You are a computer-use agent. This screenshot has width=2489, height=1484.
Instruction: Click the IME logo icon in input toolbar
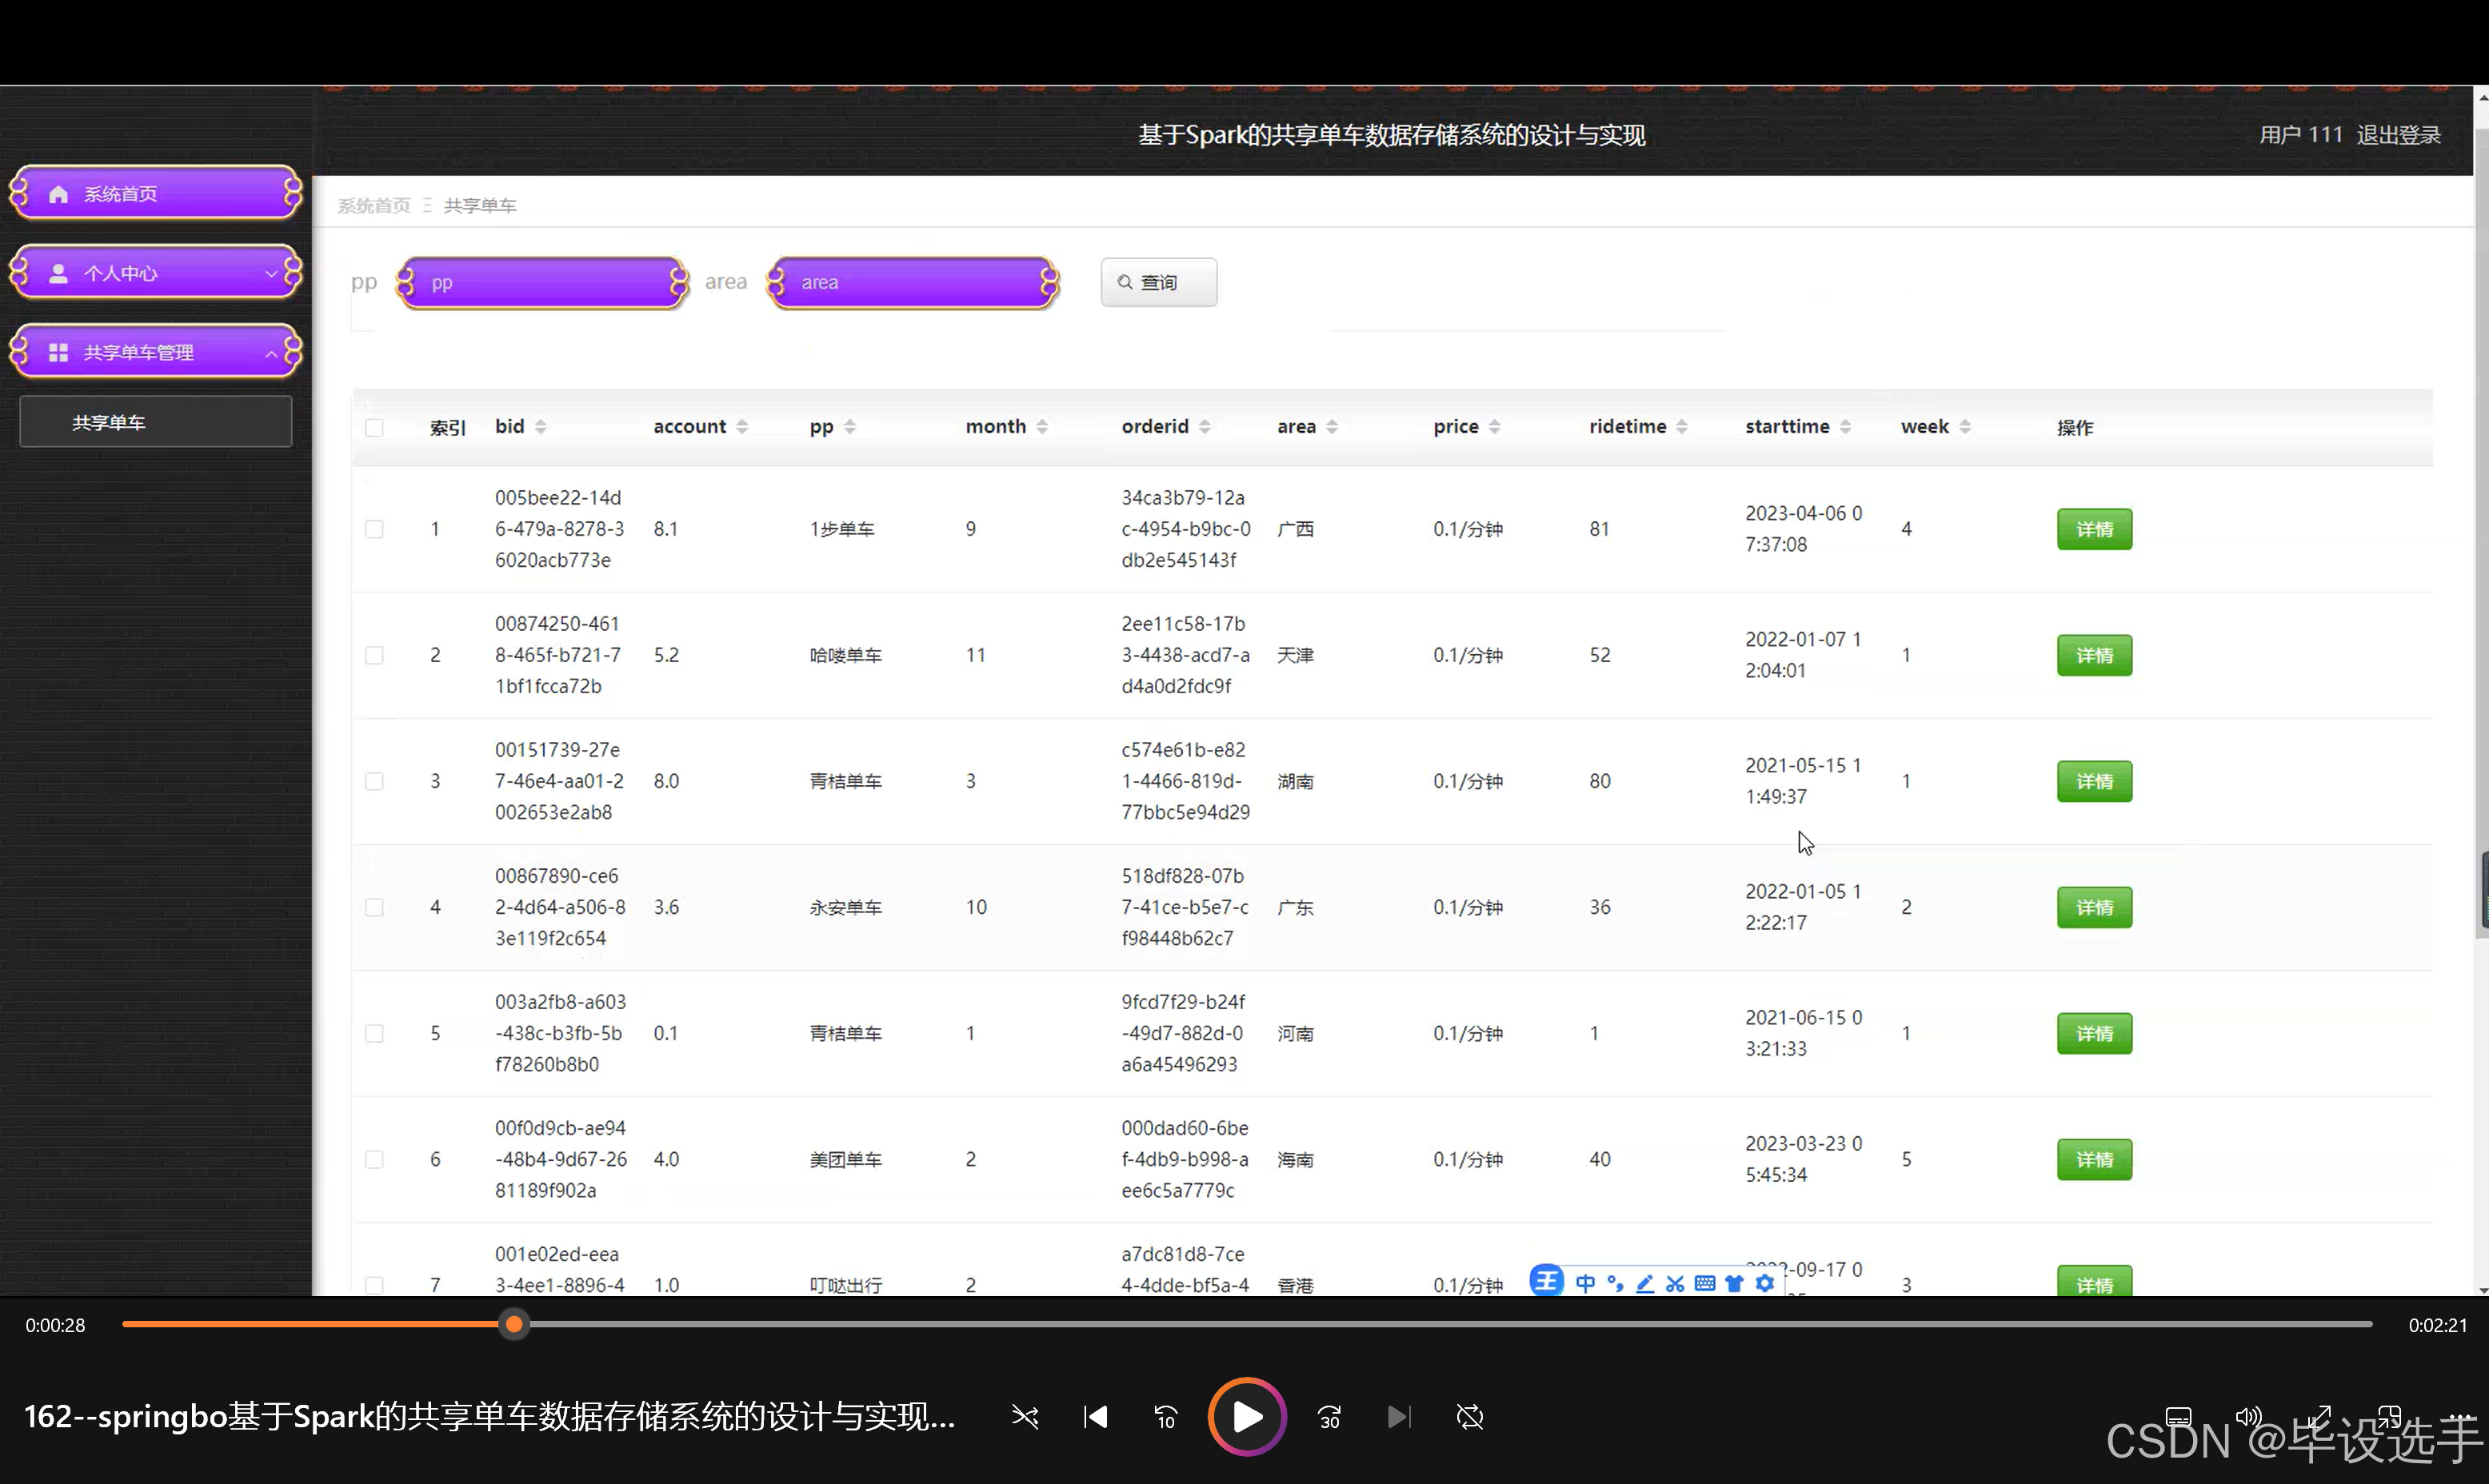(1546, 1281)
